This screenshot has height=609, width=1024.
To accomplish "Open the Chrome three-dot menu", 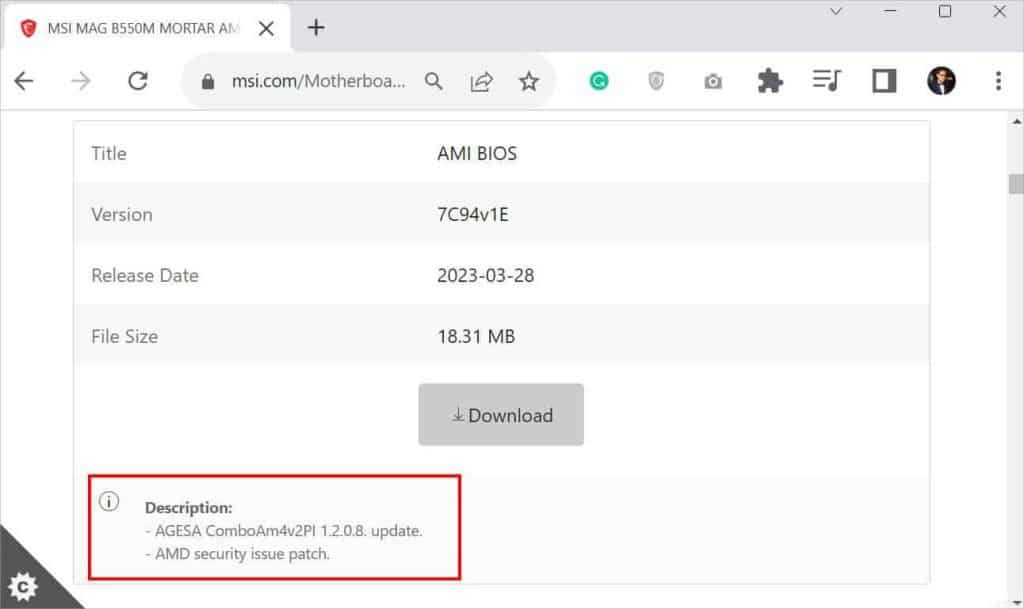I will (999, 81).
